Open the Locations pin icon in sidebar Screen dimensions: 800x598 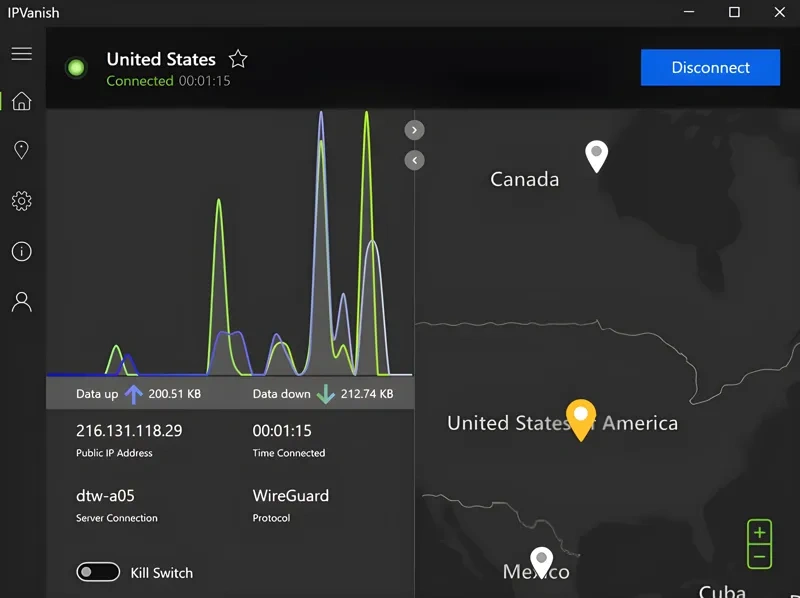click(x=21, y=150)
